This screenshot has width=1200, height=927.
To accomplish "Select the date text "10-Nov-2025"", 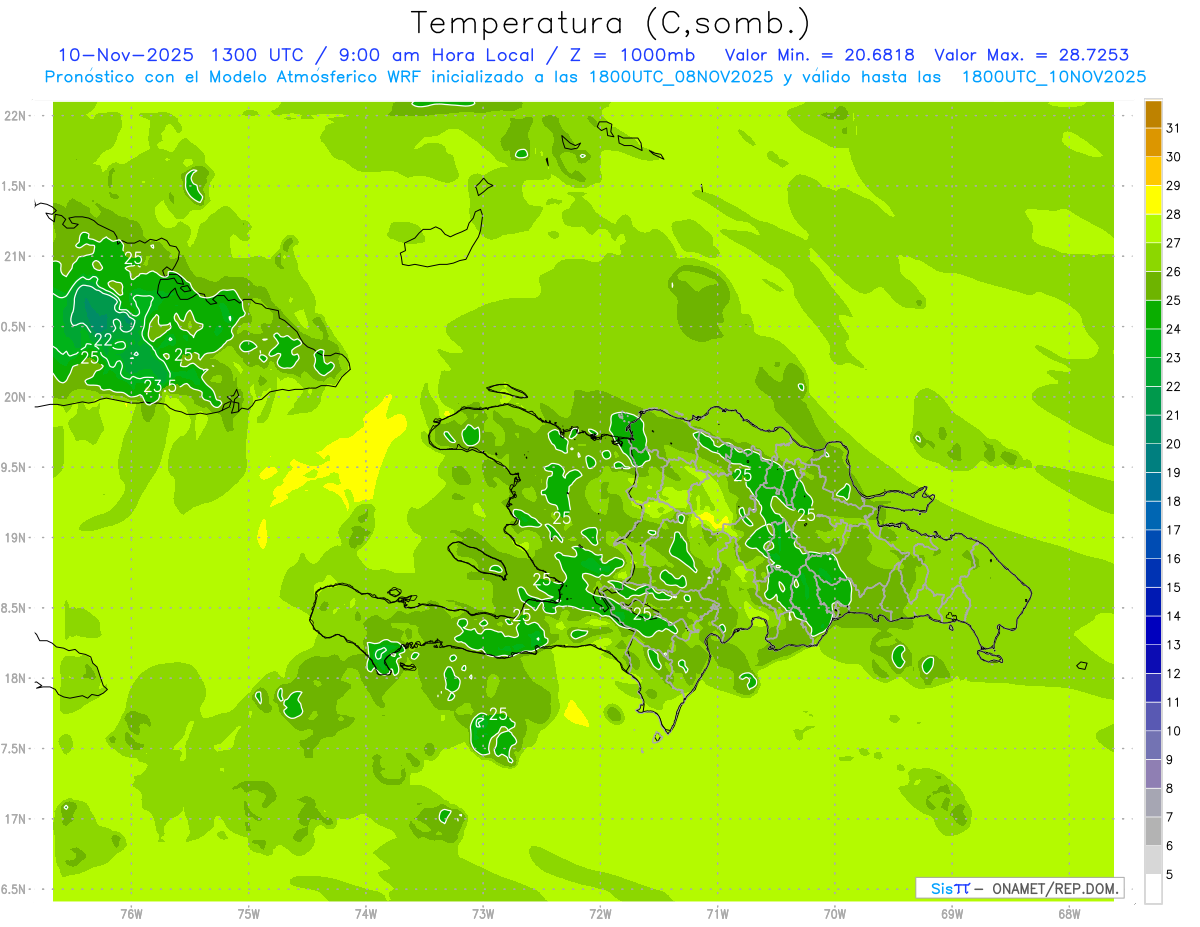I will coord(125,55).
